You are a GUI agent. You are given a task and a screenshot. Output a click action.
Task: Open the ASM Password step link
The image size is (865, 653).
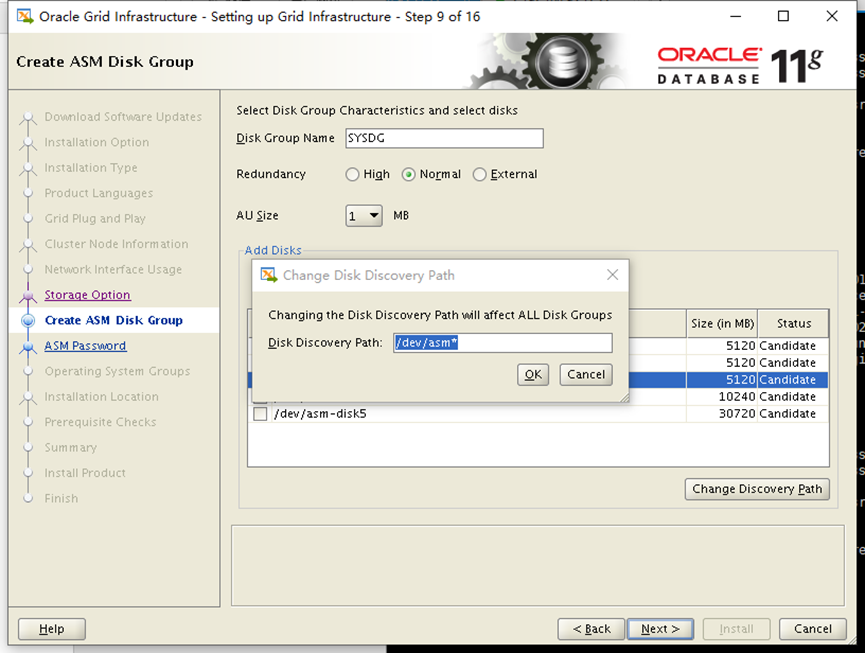(86, 346)
